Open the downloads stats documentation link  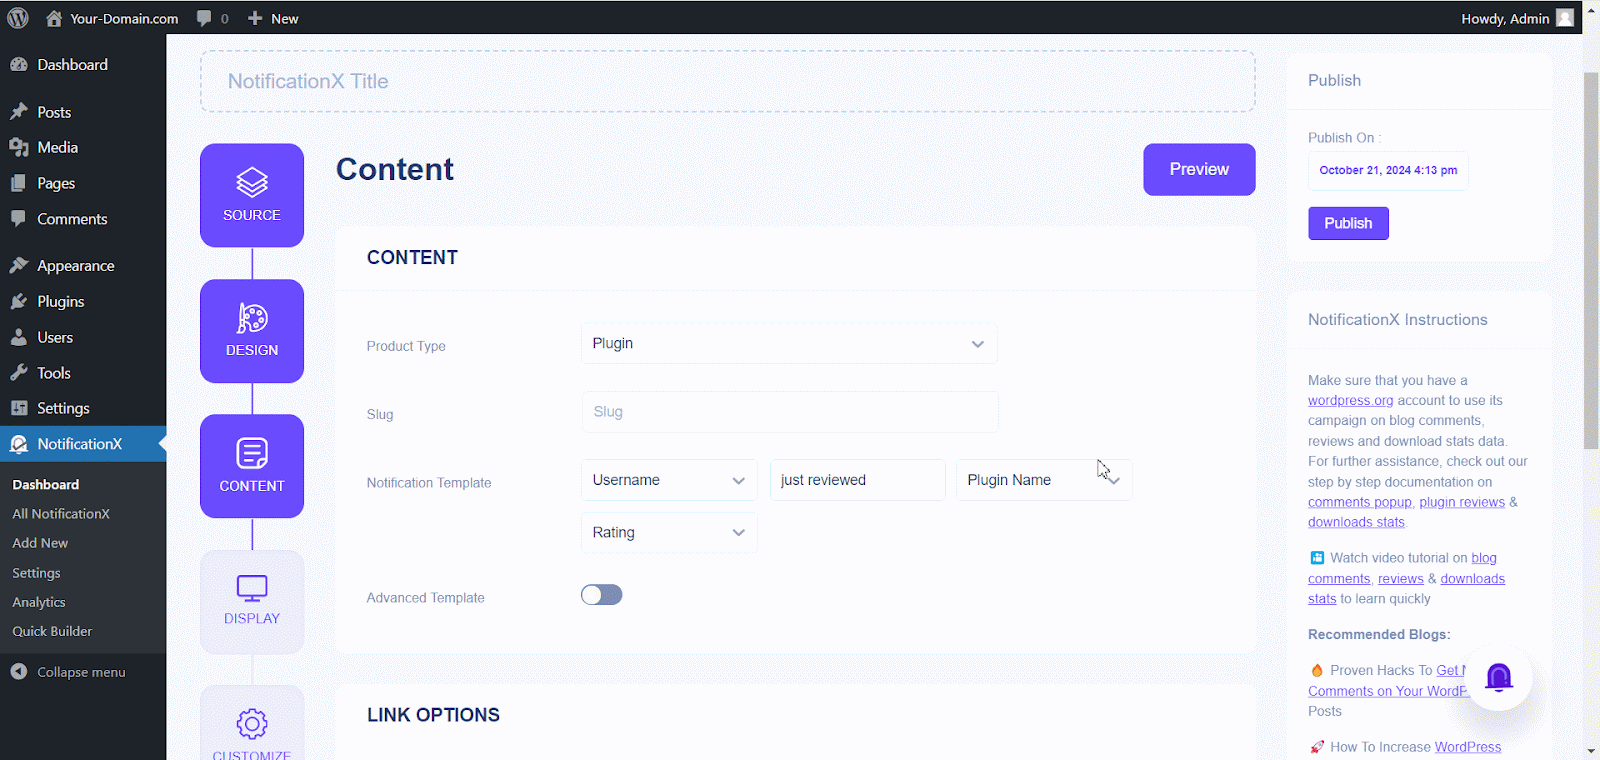[1356, 522]
